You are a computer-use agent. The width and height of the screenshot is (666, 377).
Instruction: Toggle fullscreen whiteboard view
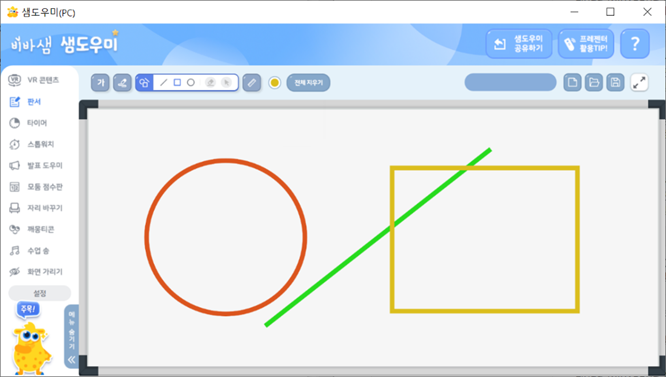click(639, 82)
